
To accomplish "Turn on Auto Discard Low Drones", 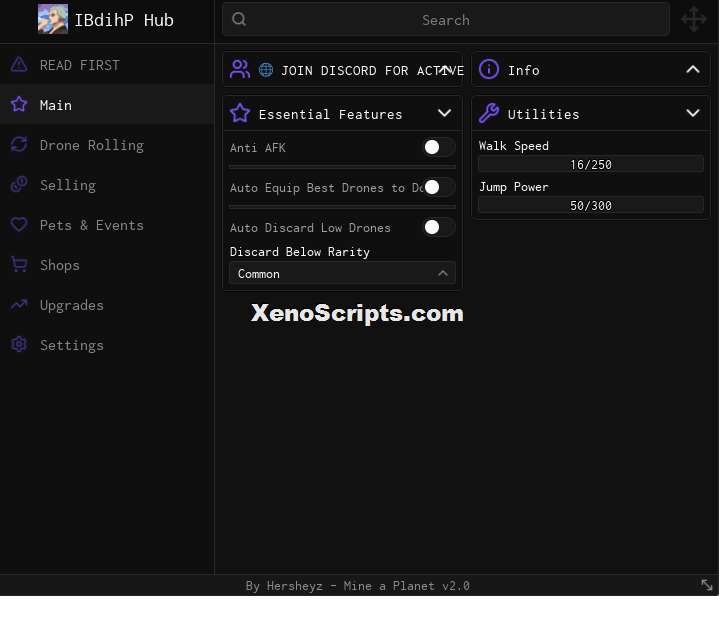I will (x=439, y=227).
